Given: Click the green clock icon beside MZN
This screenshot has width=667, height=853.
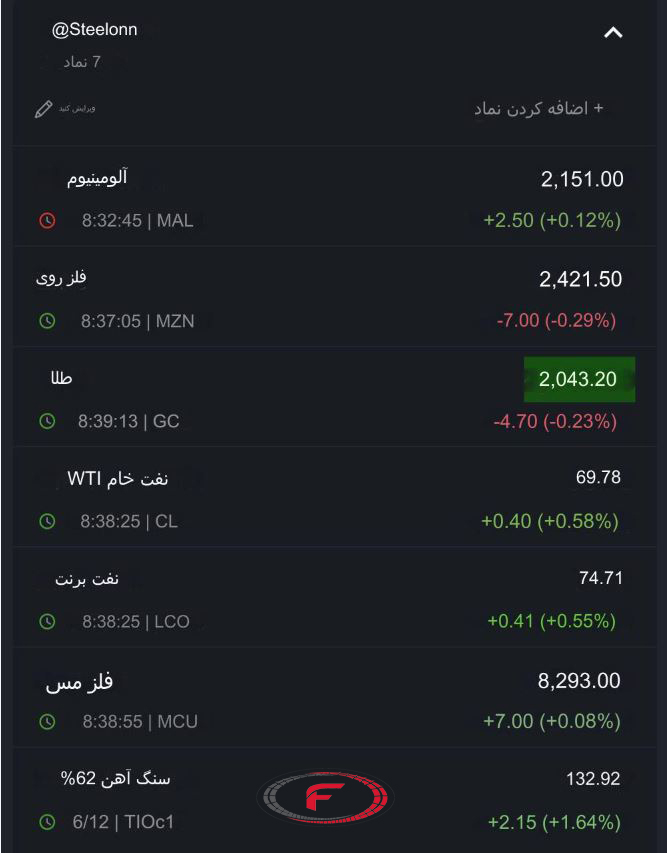Looking at the screenshot, I should coord(47,321).
